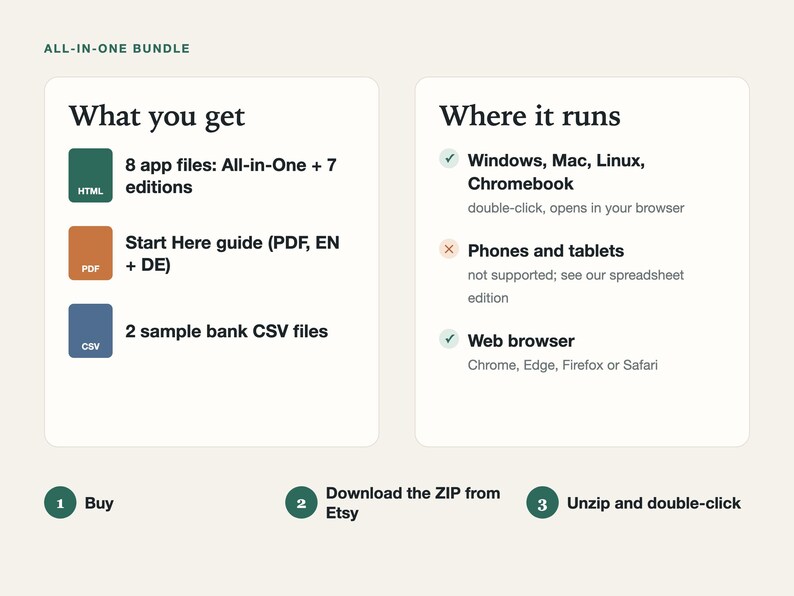Click the green HTML file icon

coord(91,175)
